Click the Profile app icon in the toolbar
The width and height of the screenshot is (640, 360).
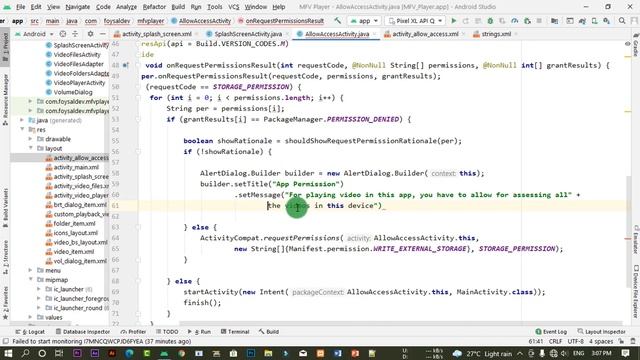[515, 20]
